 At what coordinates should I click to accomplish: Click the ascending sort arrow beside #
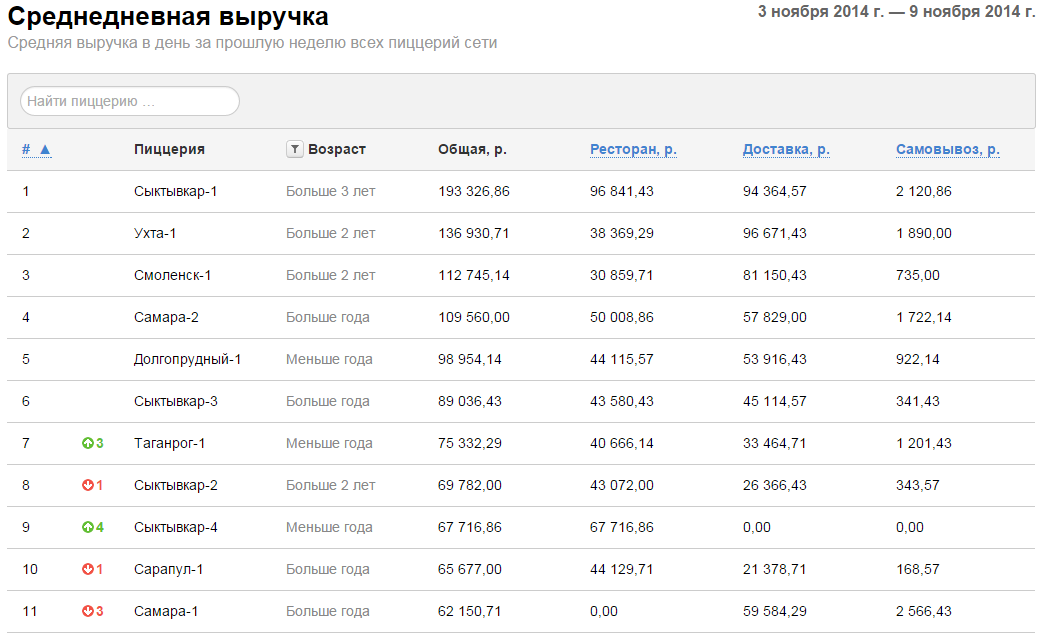pyautogui.click(x=45, y=150)
